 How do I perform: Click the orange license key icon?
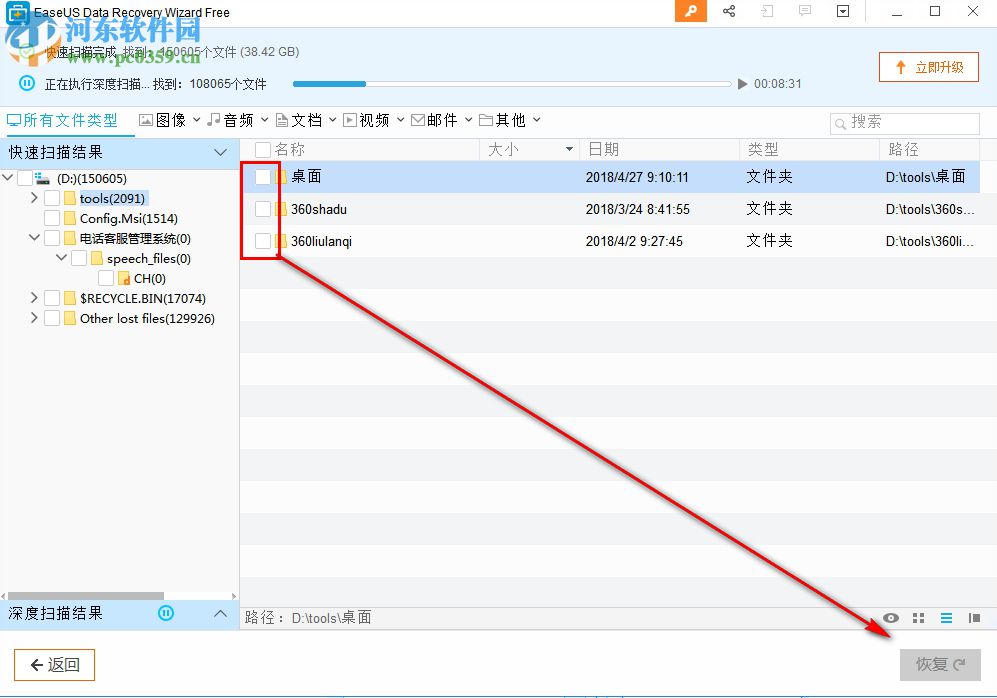coord(690,12)
